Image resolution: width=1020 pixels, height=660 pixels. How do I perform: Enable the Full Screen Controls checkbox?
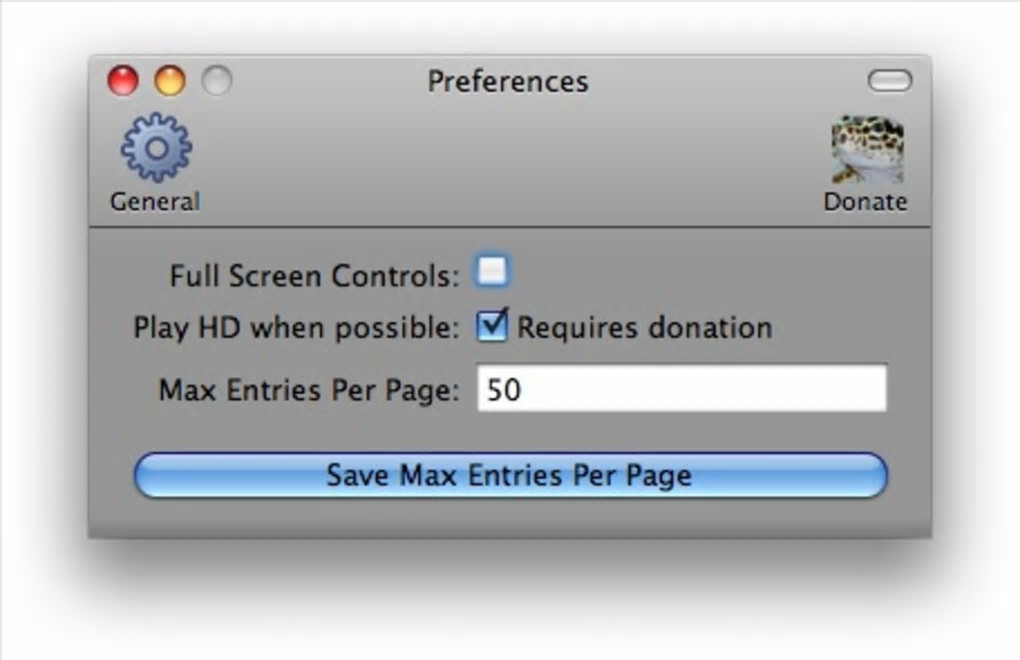(491, 271)
